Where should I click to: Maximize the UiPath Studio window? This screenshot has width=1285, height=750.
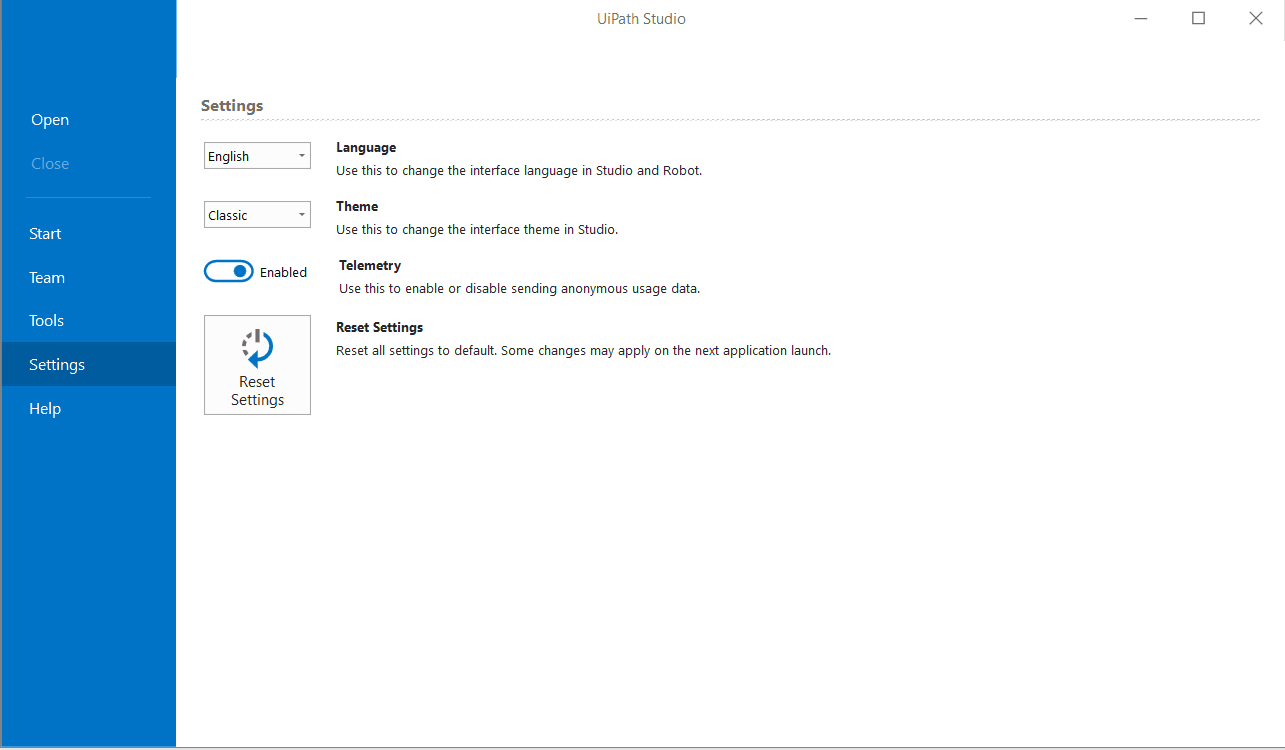[1198, 18]
